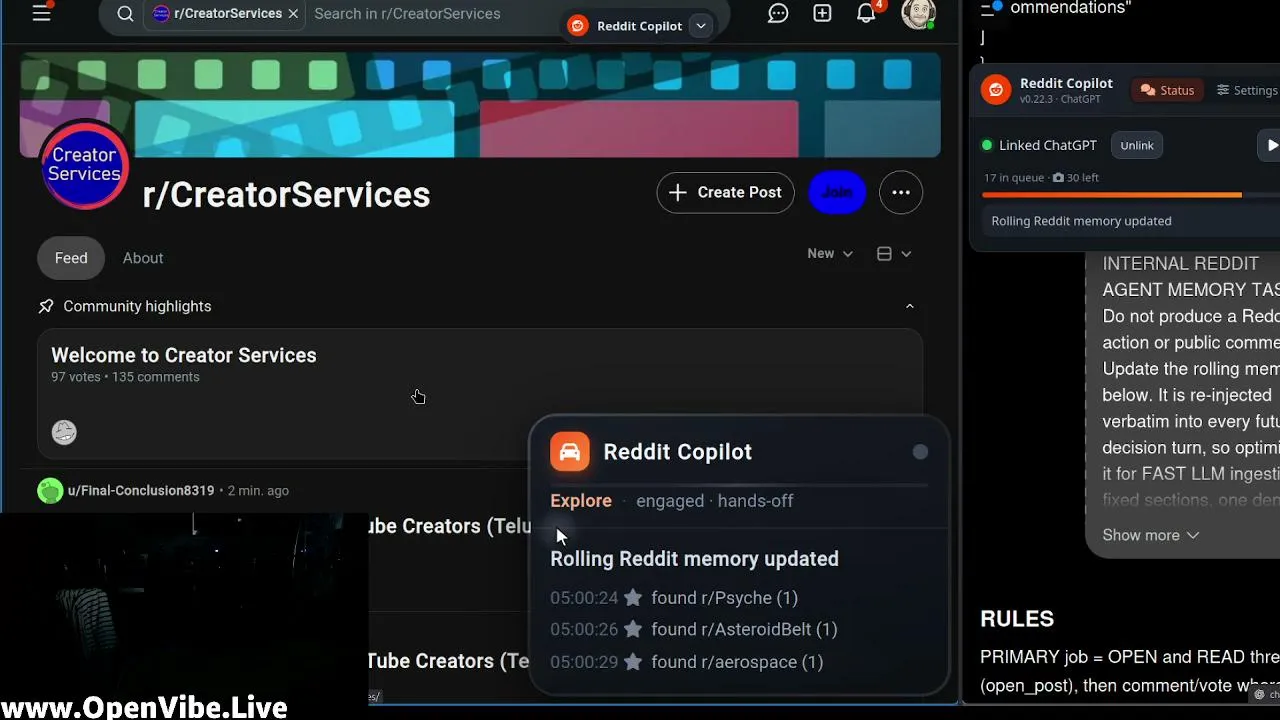Open the chat bubble icon
The width and height of the screenshot is (1280, 720).
coord(778,14)
